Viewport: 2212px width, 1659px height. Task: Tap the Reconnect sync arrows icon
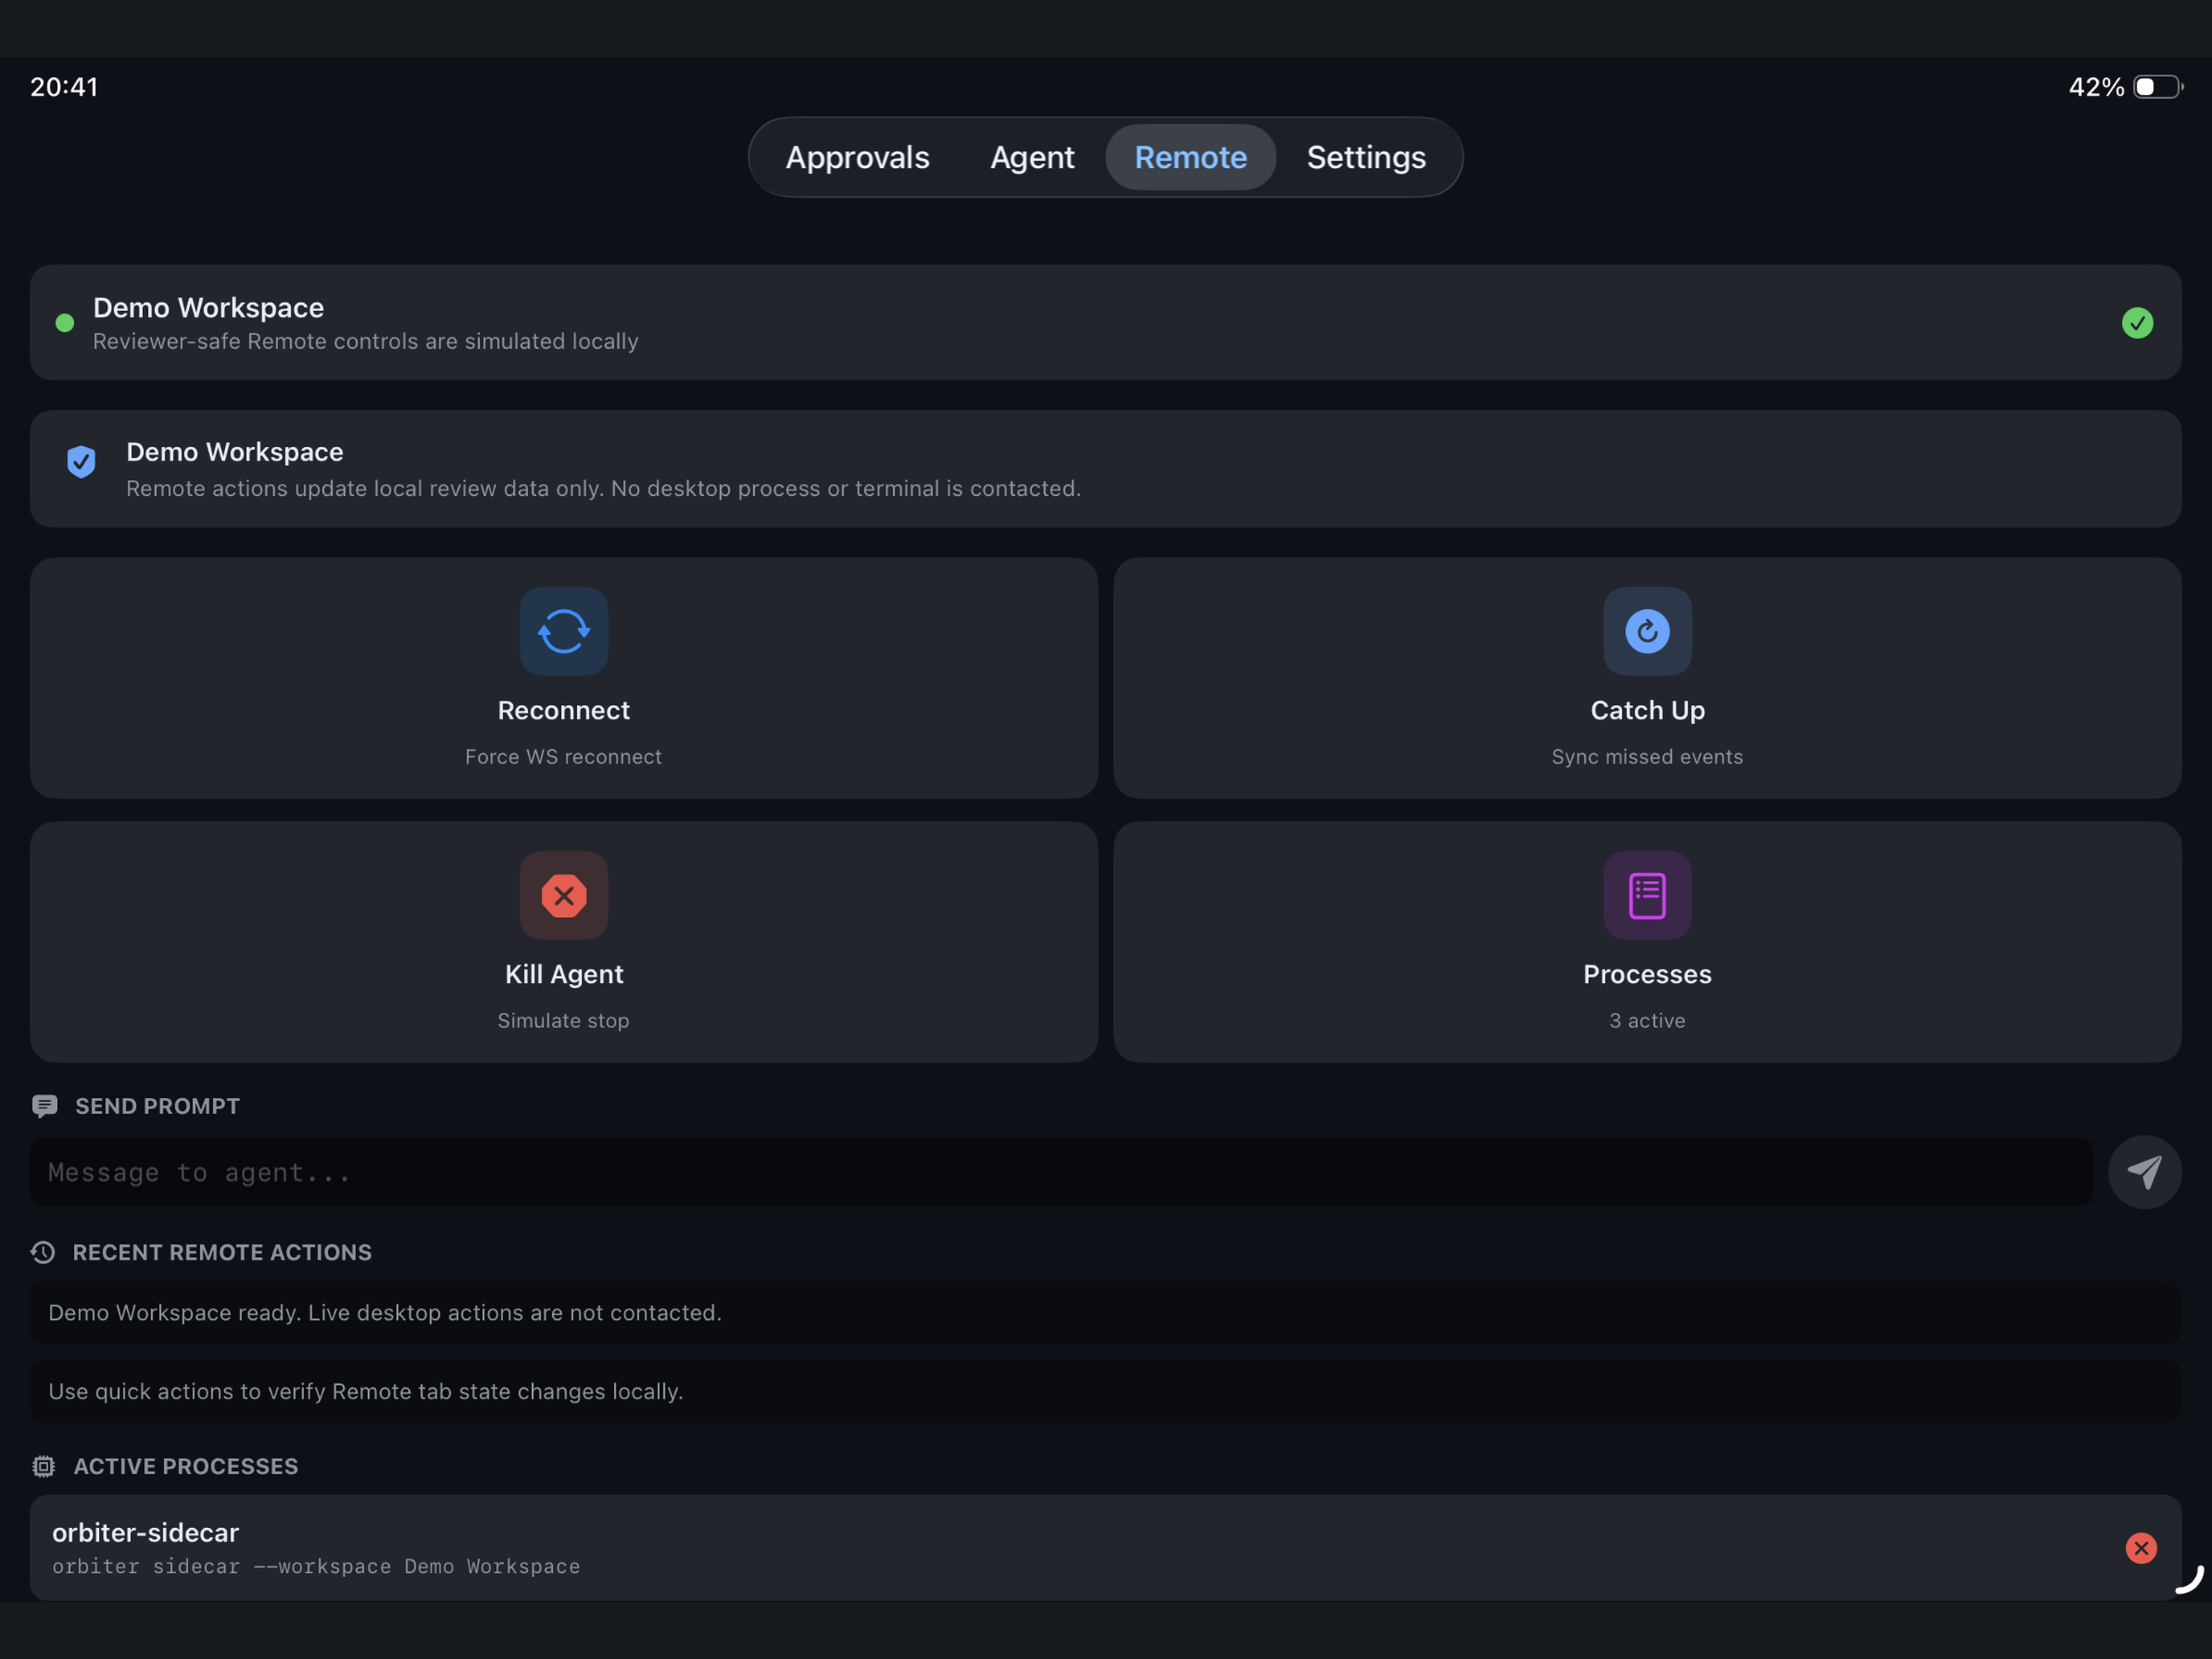point(564,631)
